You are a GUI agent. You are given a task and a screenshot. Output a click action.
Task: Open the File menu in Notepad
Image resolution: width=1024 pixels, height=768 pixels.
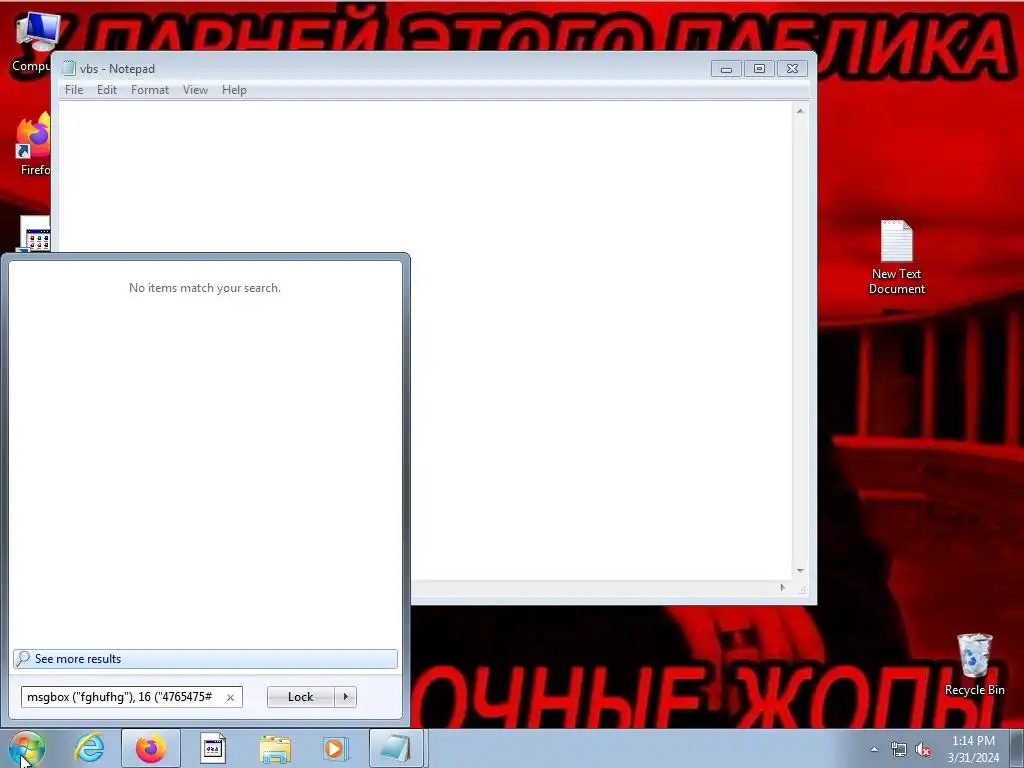click(74, 90)
